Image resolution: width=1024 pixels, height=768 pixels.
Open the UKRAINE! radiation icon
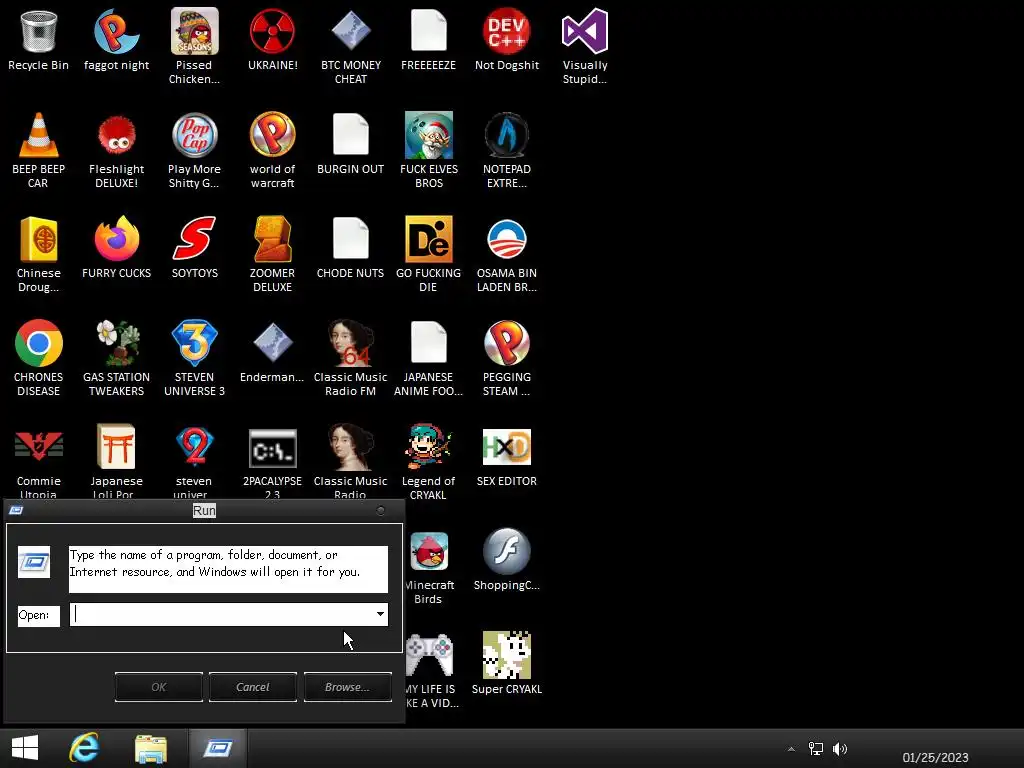(272, 31)
